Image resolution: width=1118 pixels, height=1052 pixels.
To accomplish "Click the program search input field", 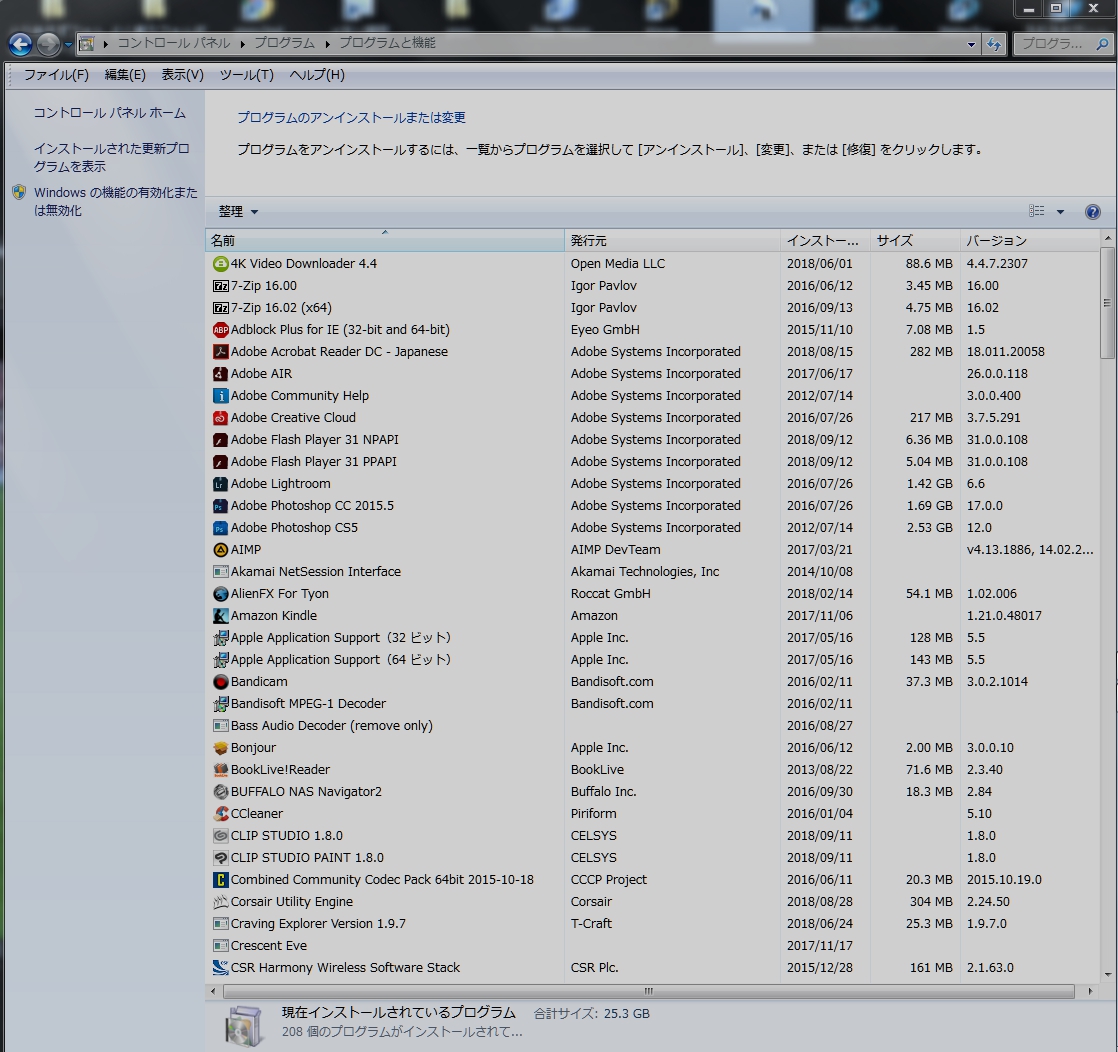I will click(1058, 44).
